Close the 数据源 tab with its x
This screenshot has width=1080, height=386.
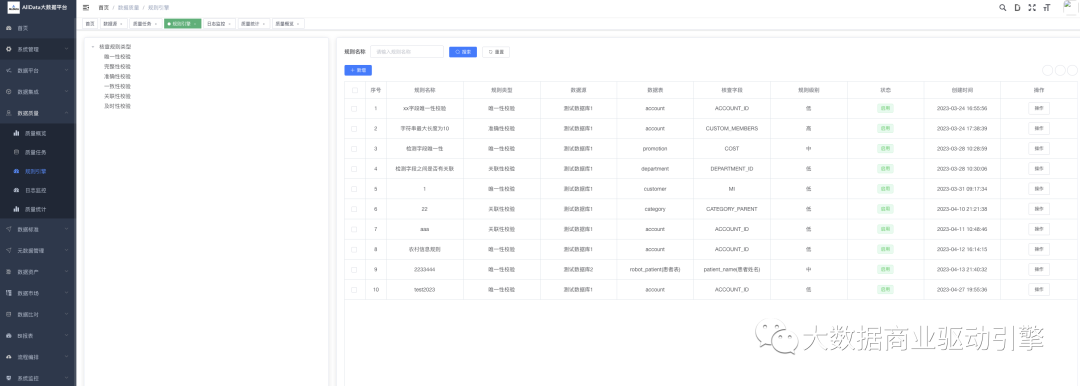click(x=122, y=23)
